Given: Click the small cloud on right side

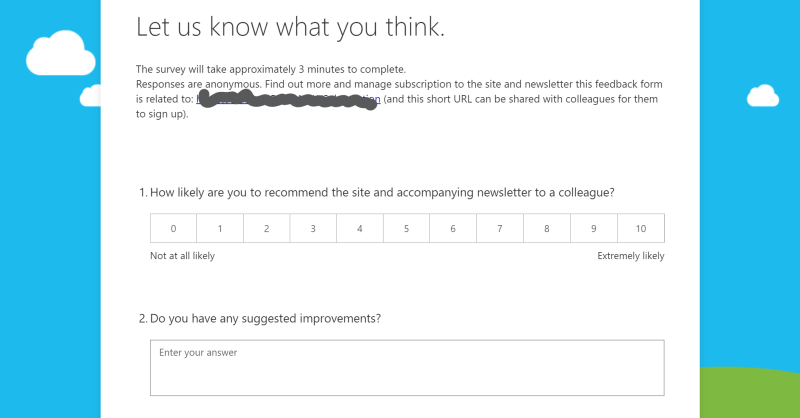Looking at the screenshot, I should click(763, 96).
